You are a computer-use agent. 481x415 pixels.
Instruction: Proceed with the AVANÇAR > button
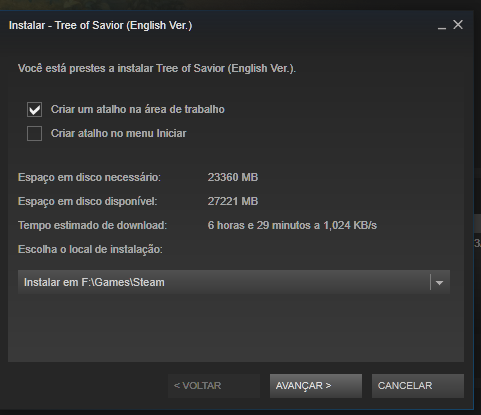(316, 386)
